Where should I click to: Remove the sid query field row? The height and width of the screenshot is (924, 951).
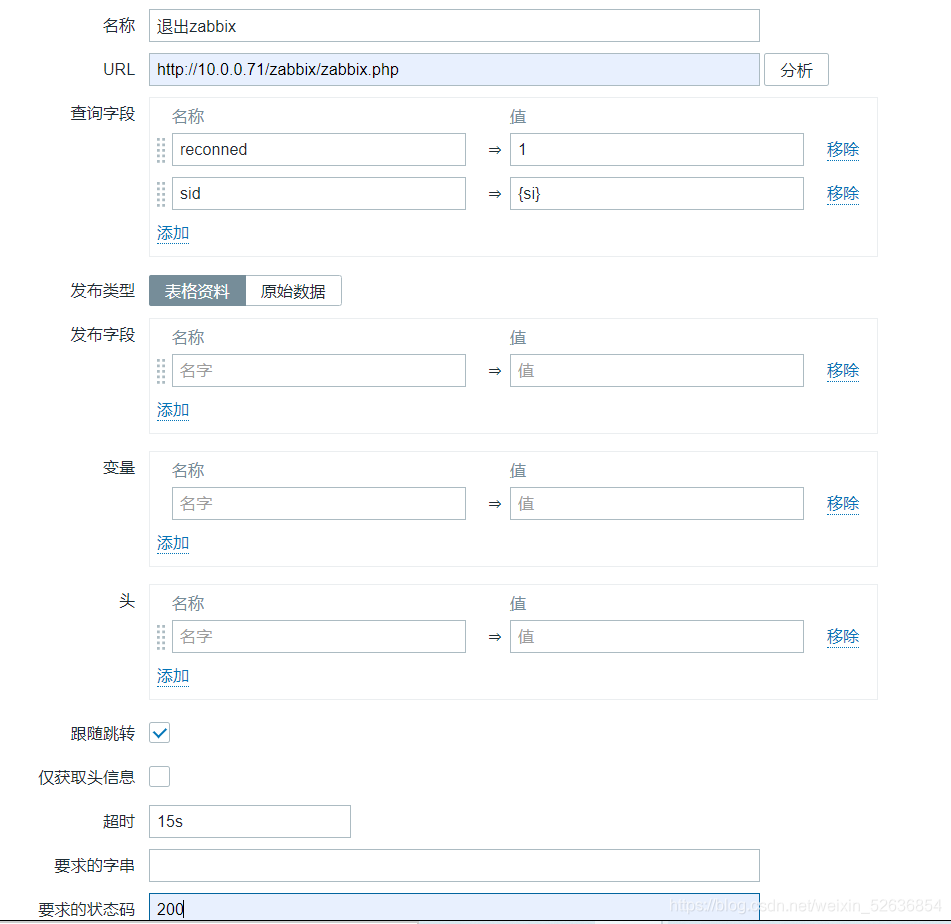(842, 194)
